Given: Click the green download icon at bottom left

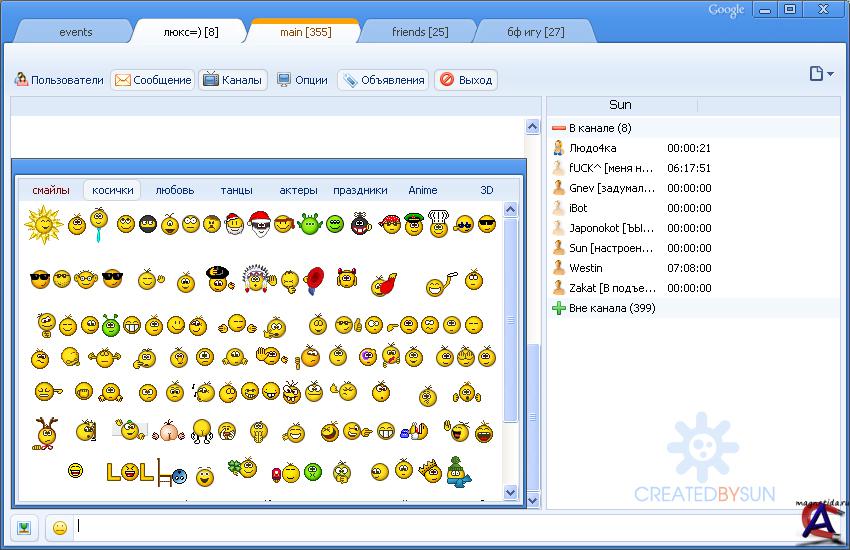Looking at the screenshot, I should point(25,528).
